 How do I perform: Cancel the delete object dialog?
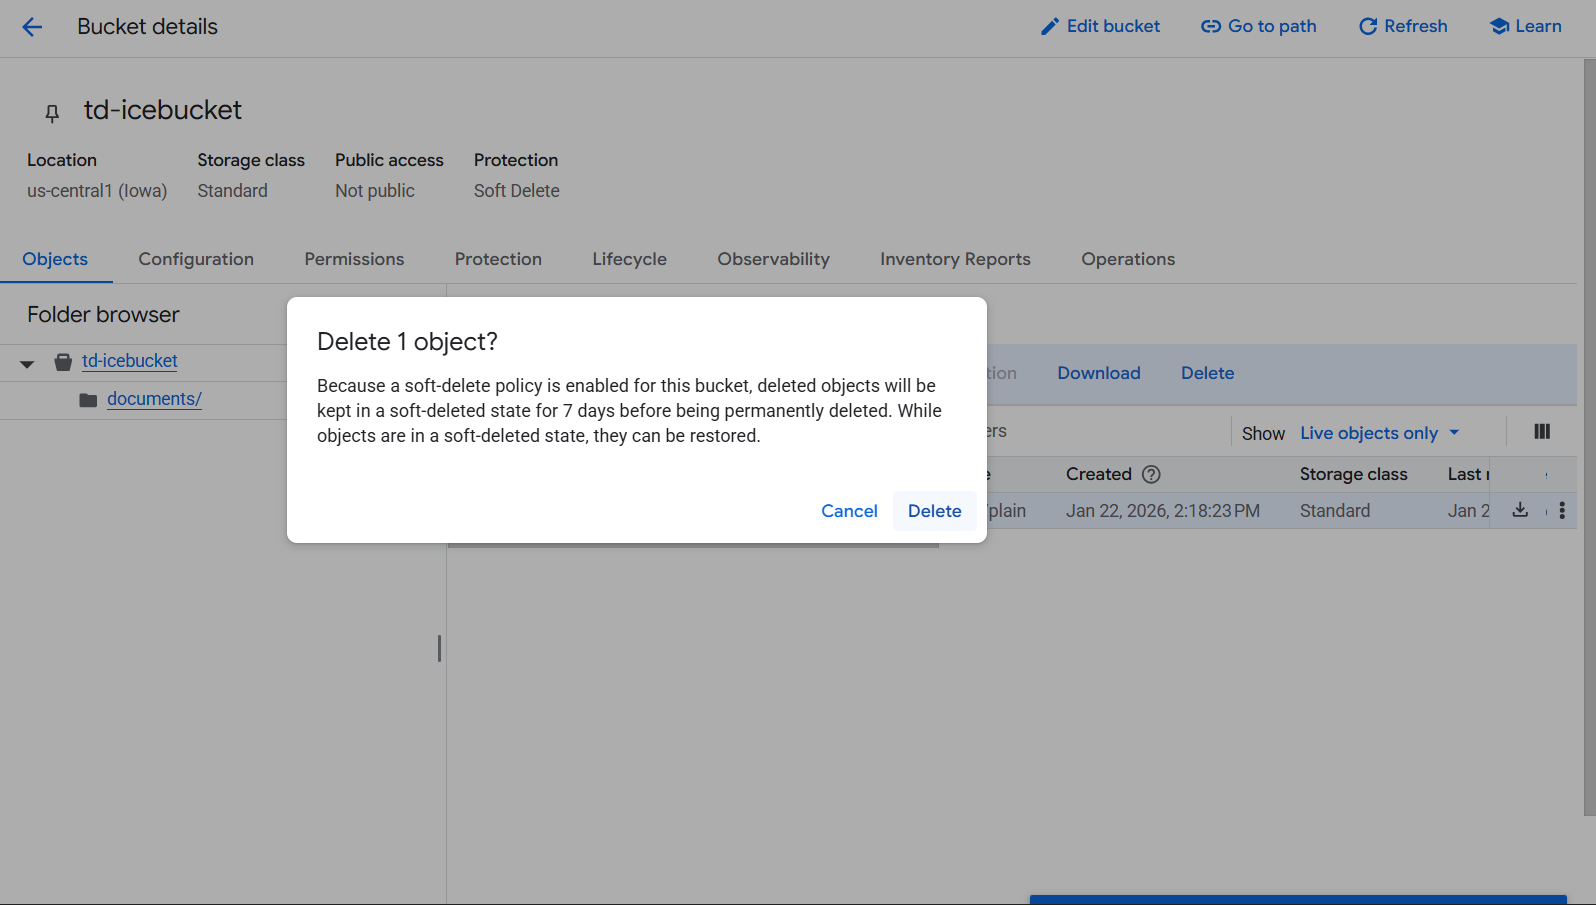(x=849, y=511)
